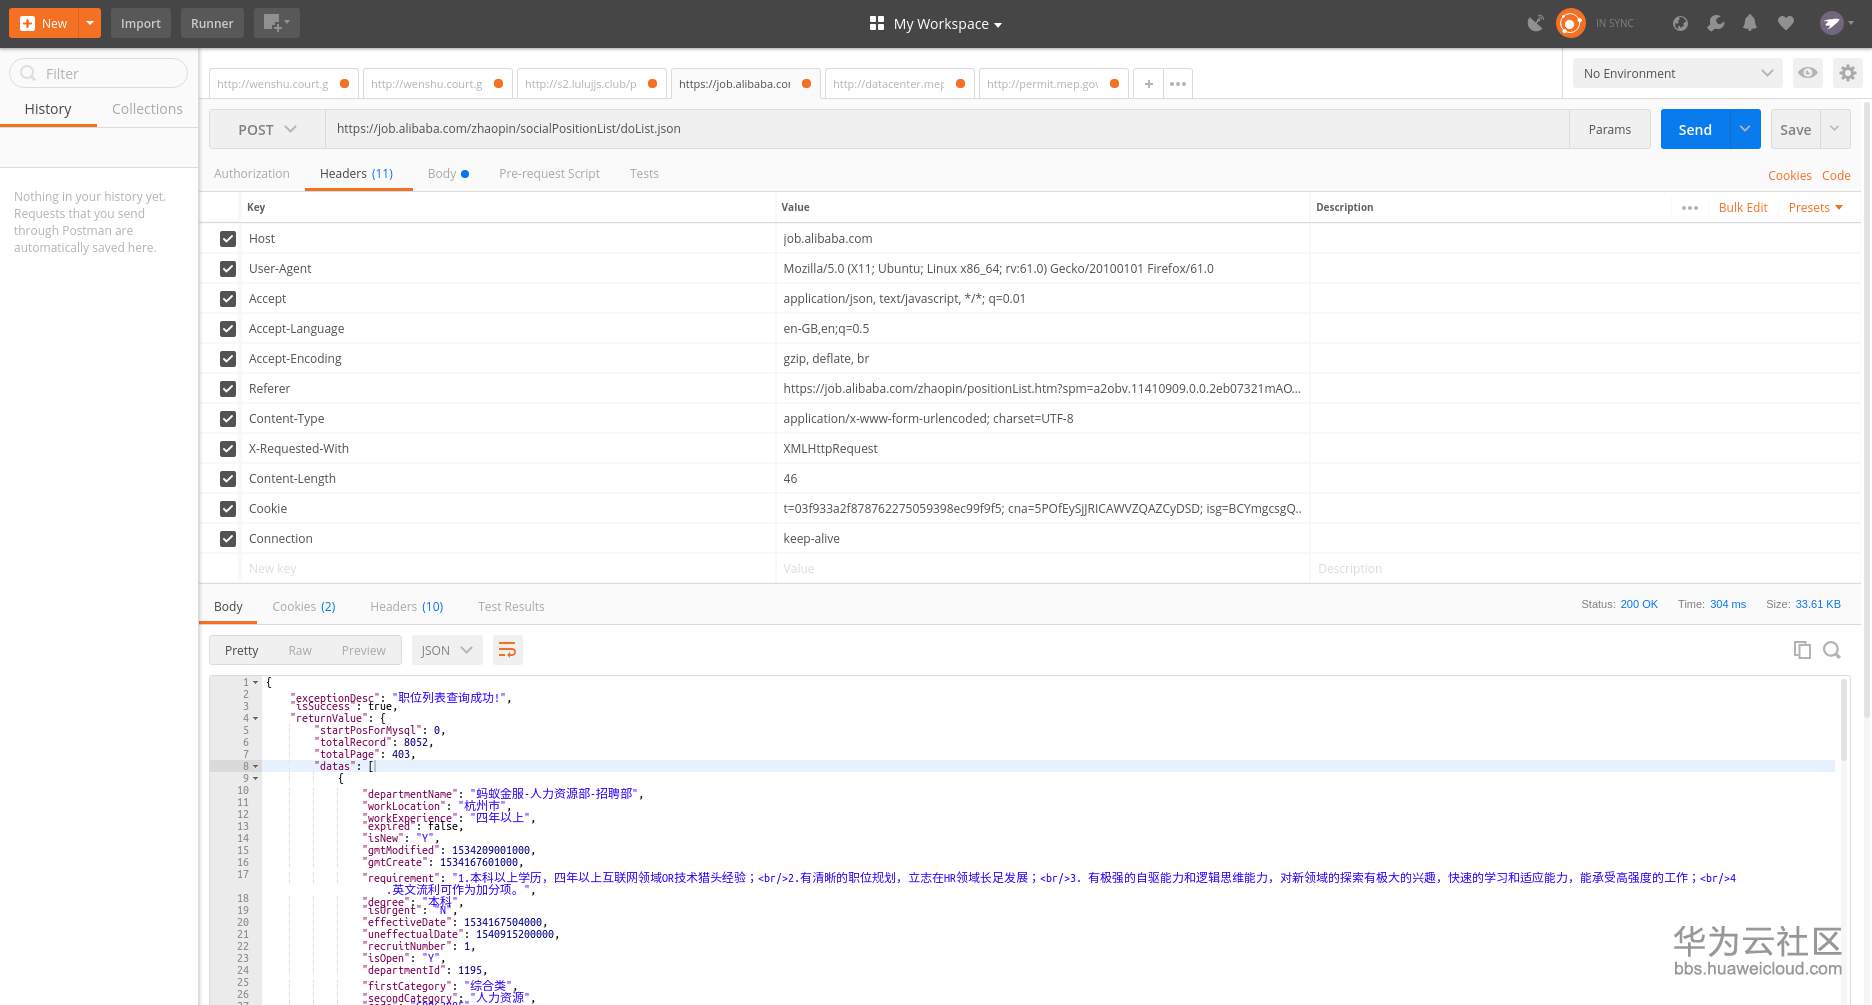Open the Cookies link
This screenshot has width=1872, height=1005.
point(1789,175)
